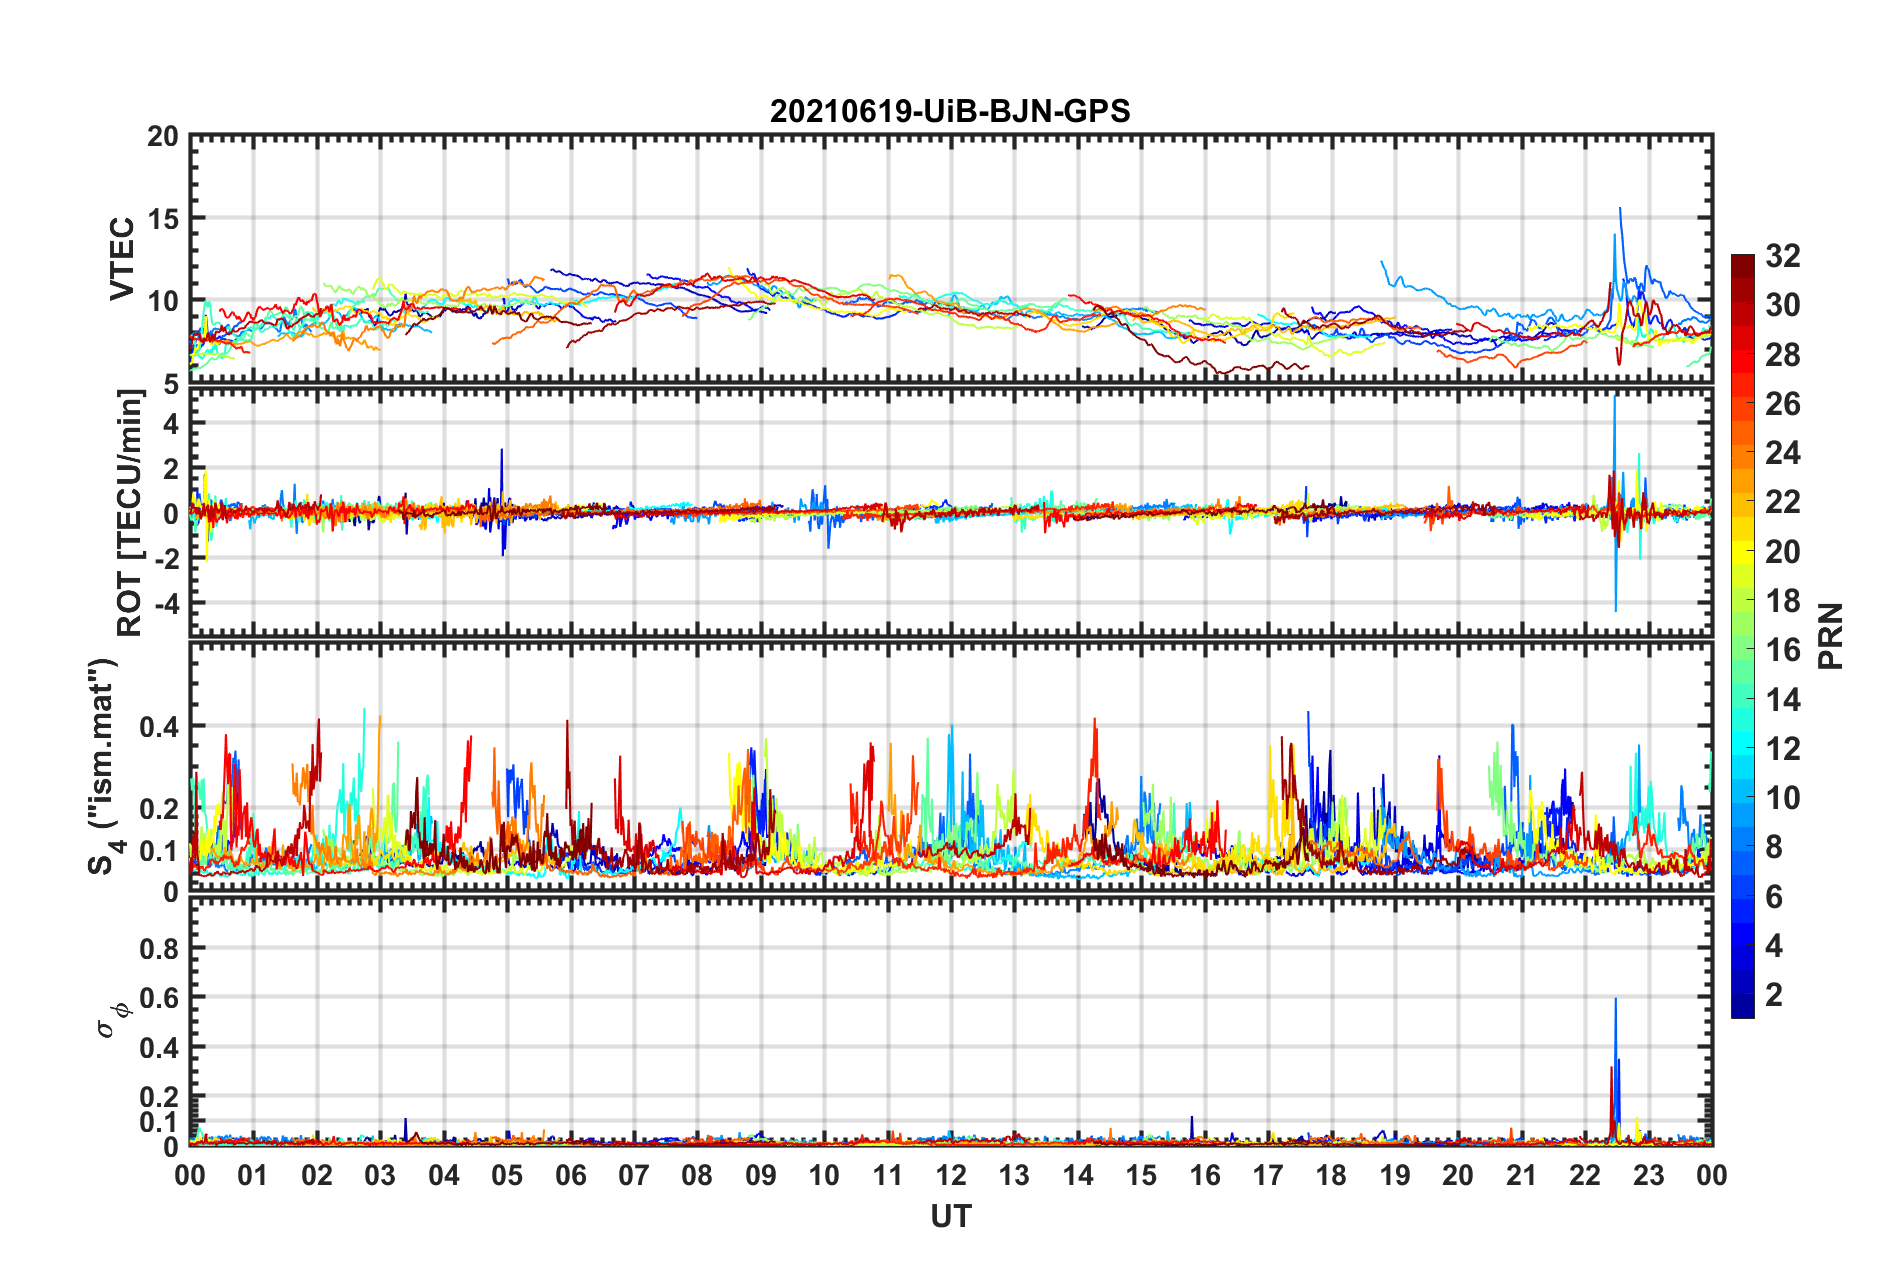Click colorbar tick value 16
The width and height of the screenshot is (1902, 1272).
tap(1782, 650)
